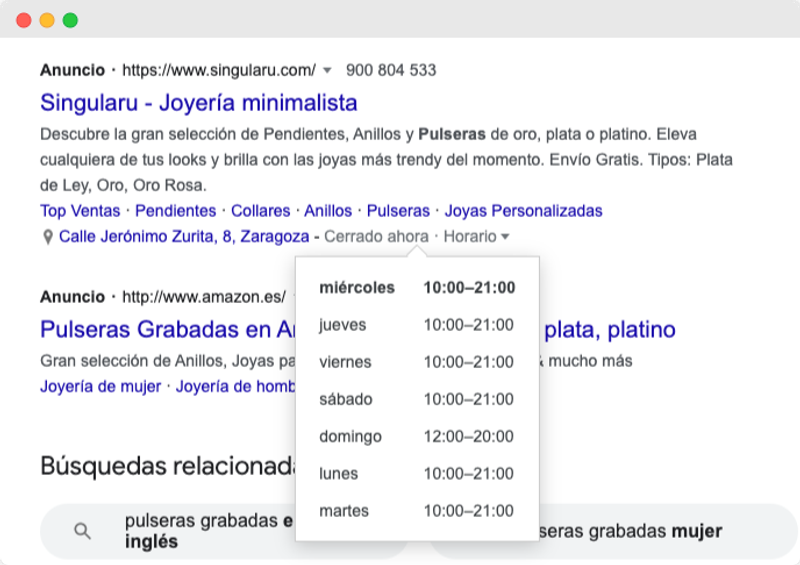This screenshot has width=800, height=565.
Task: Click the location pin icon
Action: pos(47,237)
